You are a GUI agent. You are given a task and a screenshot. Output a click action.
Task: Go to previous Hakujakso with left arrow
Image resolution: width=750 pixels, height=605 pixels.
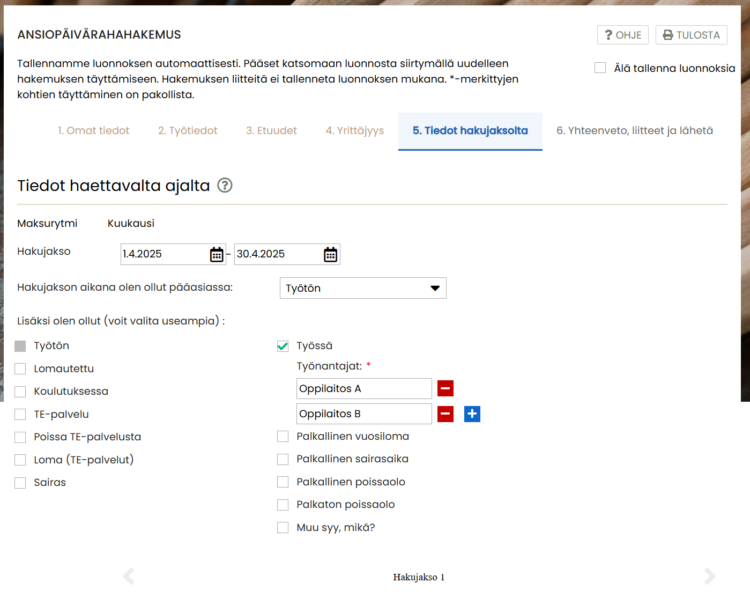click(x=129, y=576)
